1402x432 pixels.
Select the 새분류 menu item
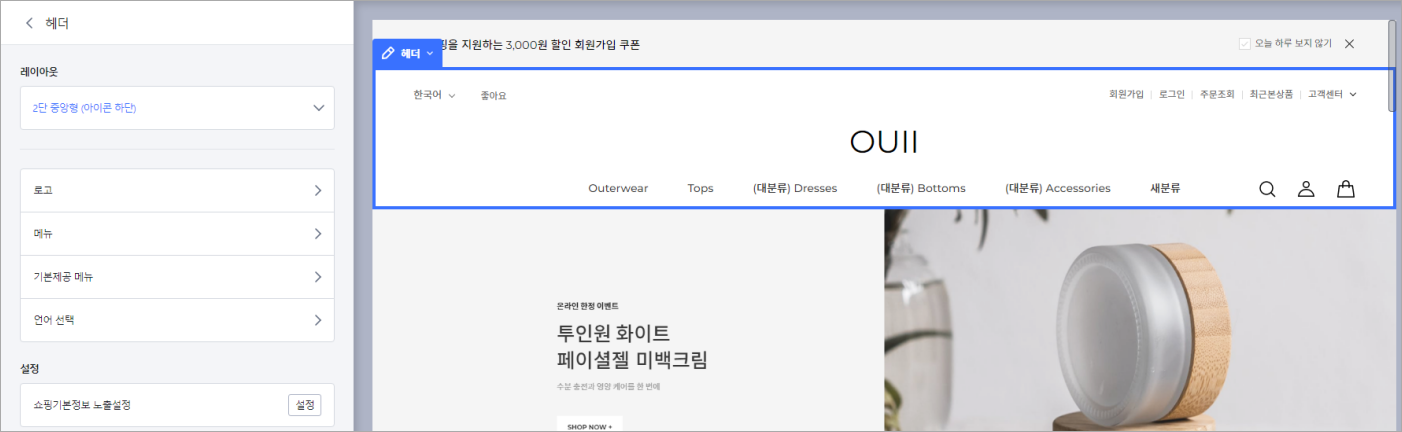pos(1165,188)
